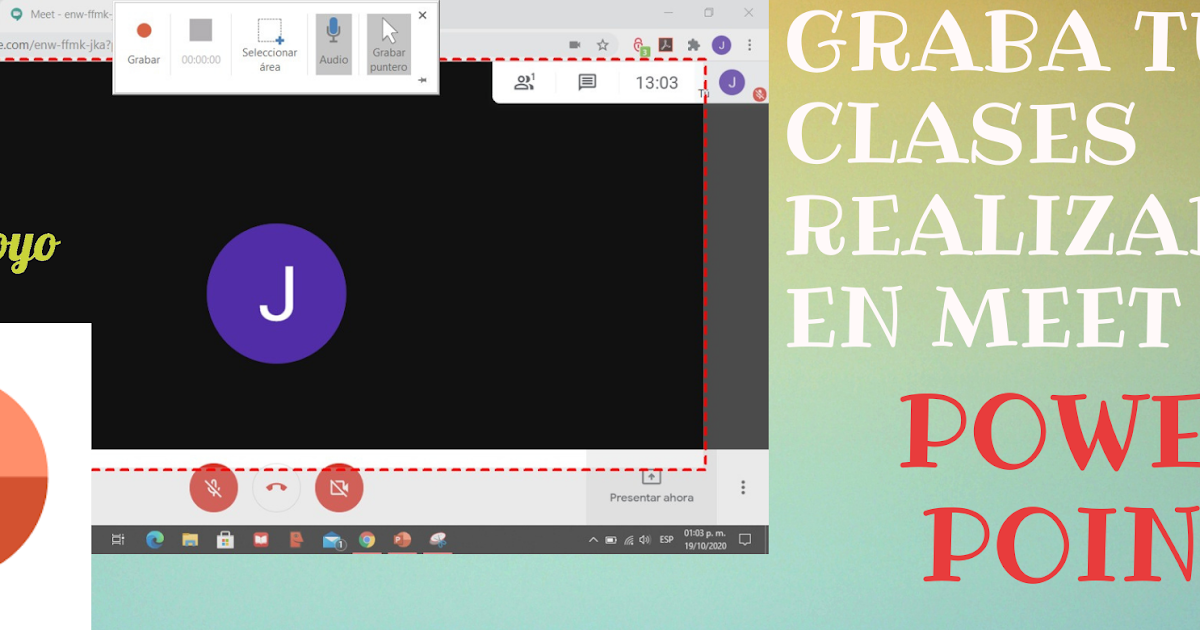Open the orange document app on the taskbar
This screenshot has width=1200, height=630.
pos(296,540)
